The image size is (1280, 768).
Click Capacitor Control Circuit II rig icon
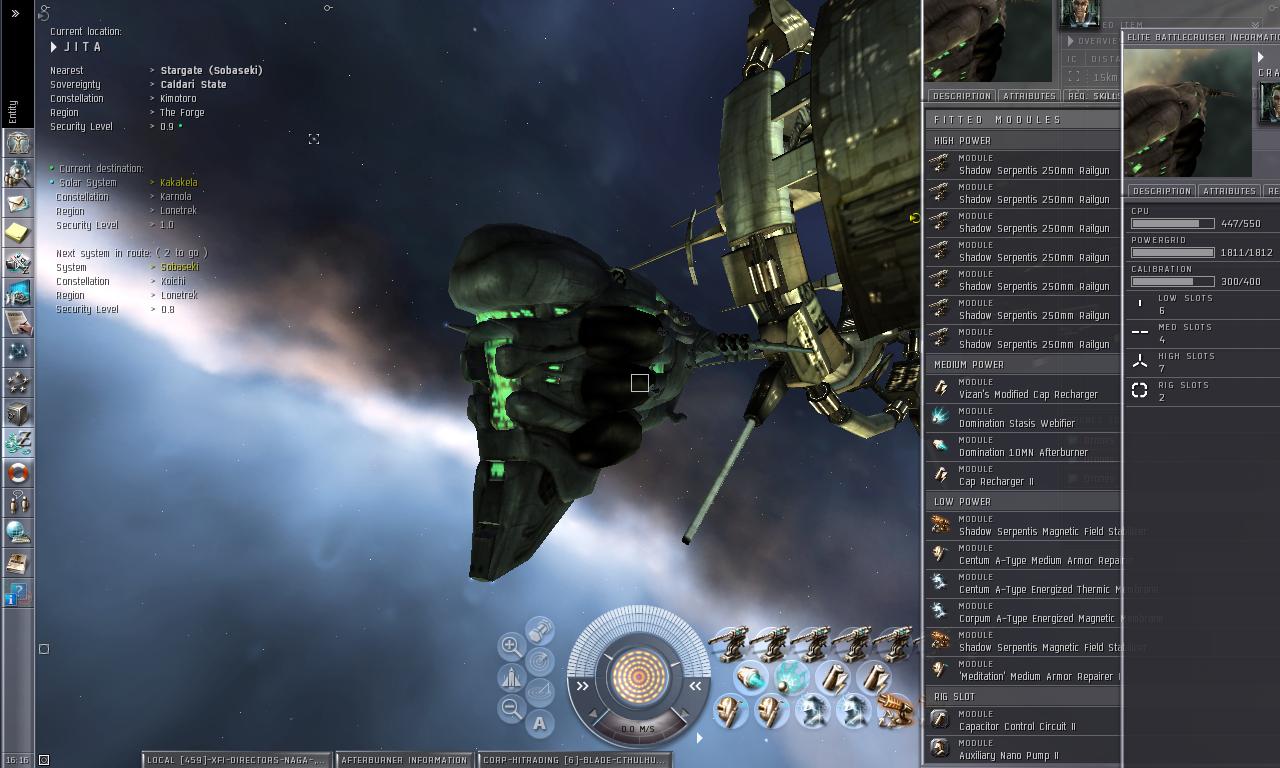940,720
